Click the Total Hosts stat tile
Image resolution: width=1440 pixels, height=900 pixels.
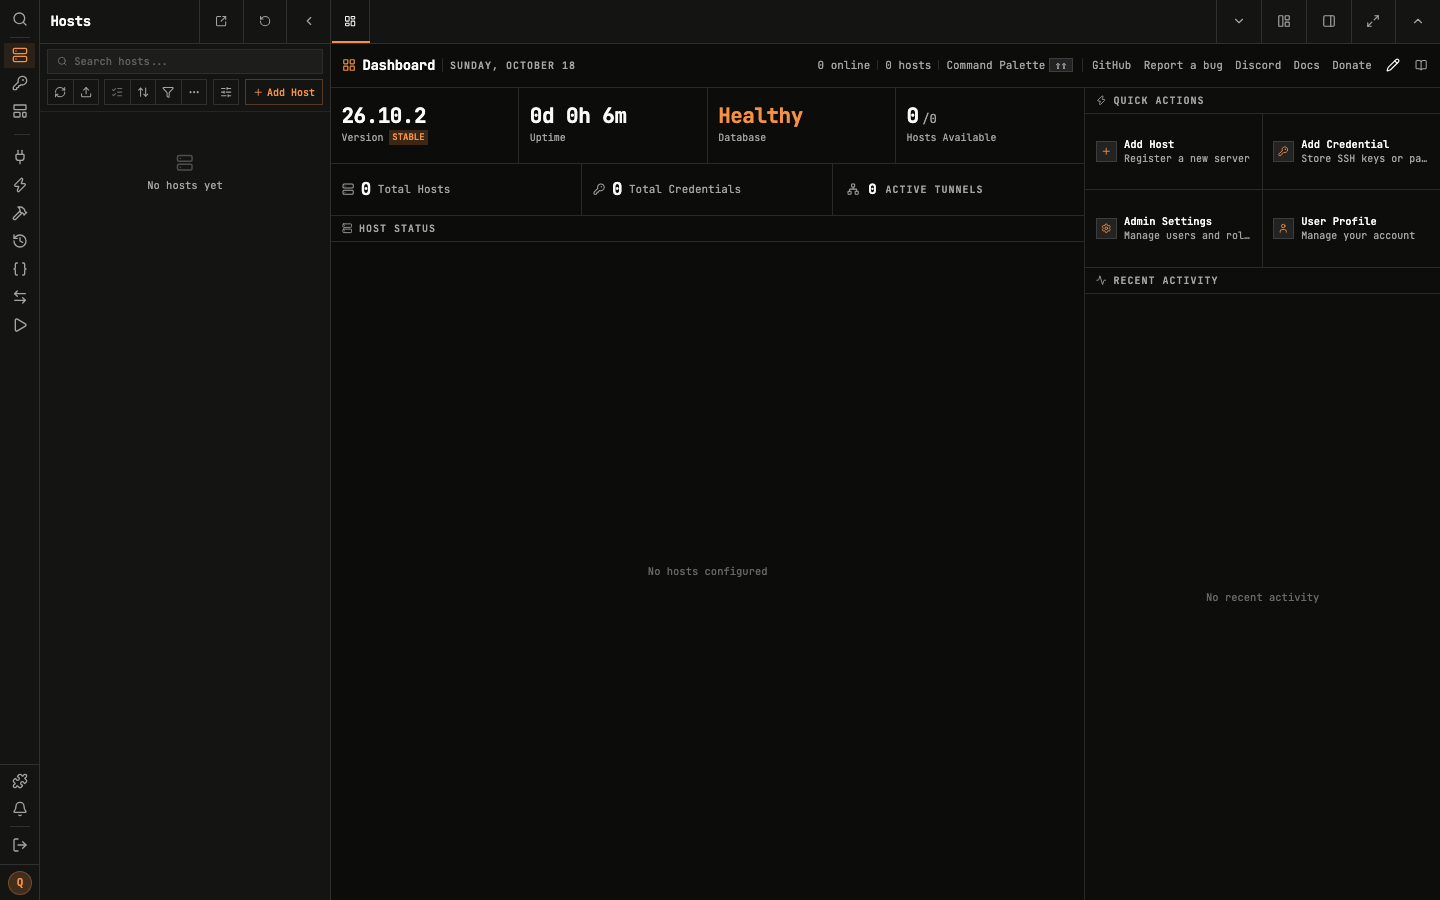coord(456,189)
